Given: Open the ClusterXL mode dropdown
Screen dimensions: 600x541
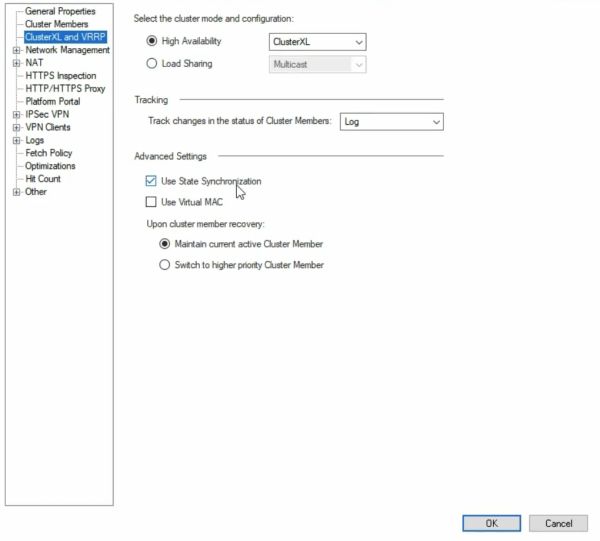Looking at the screenshot, I should 317,42.
